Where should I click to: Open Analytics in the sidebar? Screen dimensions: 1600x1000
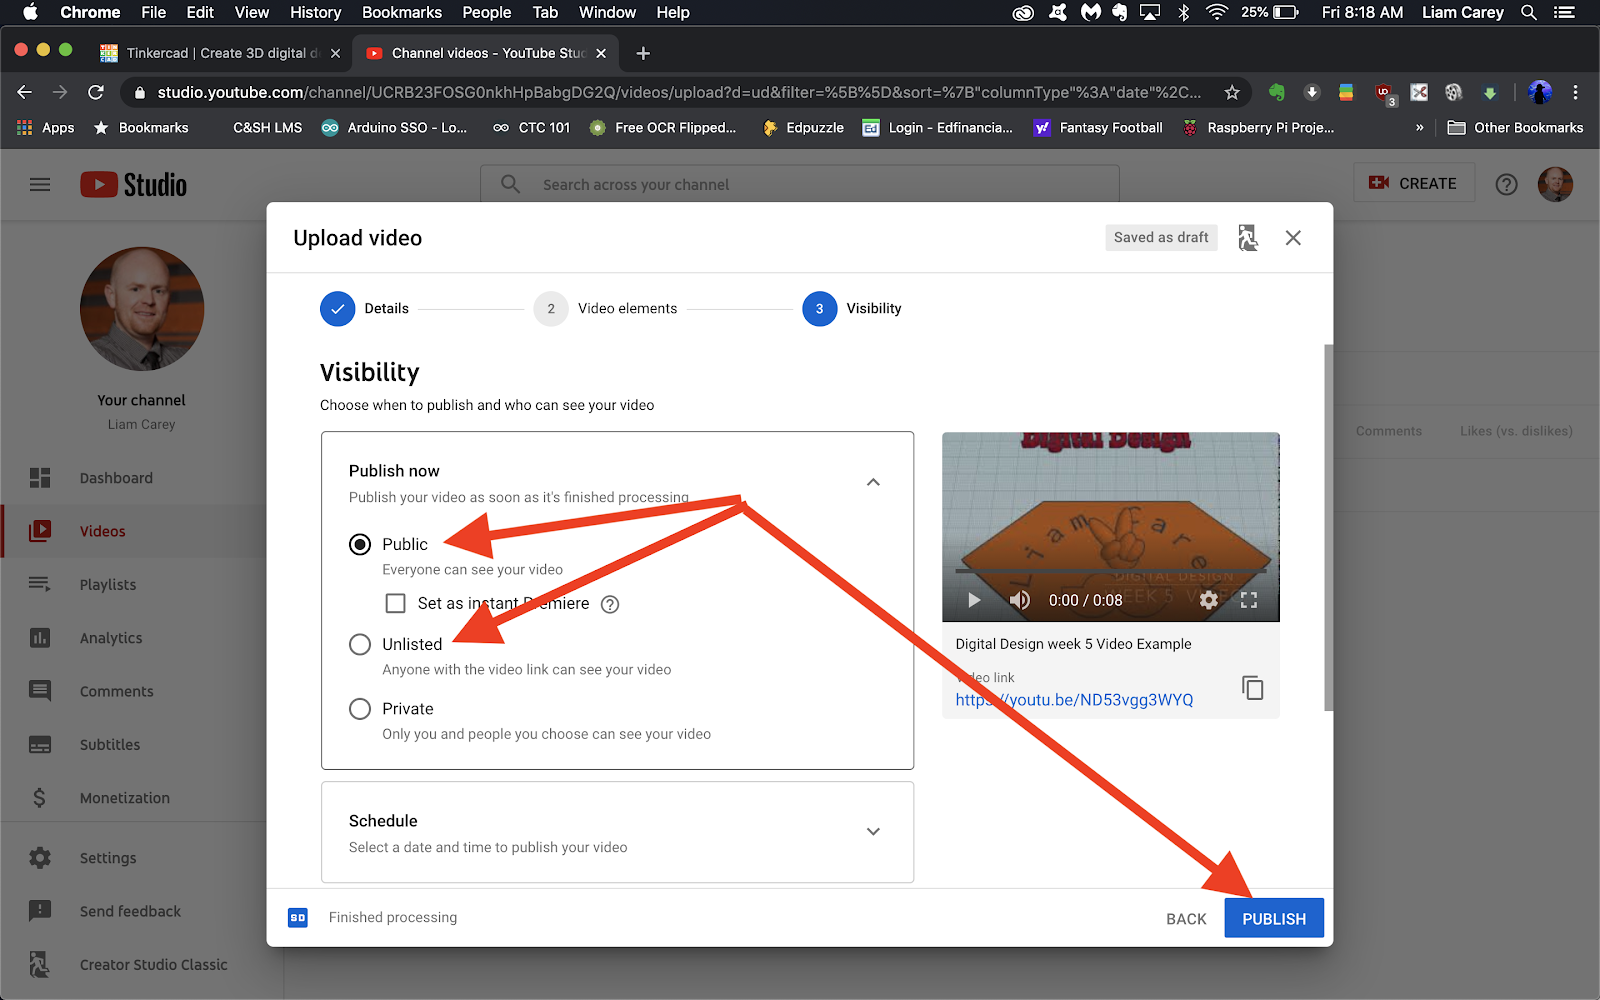(x=110, y=638)
